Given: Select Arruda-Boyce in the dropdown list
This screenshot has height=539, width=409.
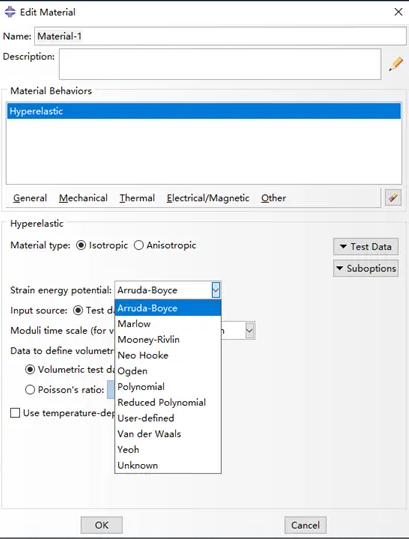Looking at the screenshot, I should (168, 308).
